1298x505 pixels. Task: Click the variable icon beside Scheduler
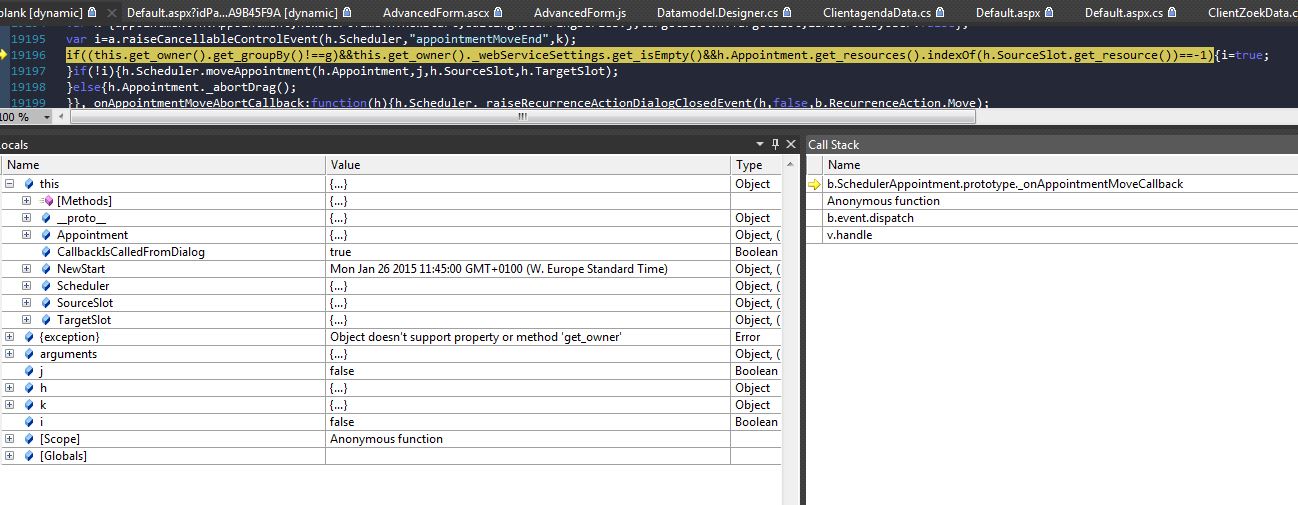[x=46, y=286]
